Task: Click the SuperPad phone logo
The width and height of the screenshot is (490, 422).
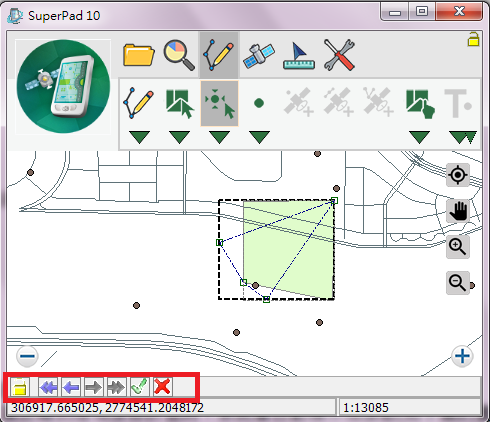Action: point(63,87)
